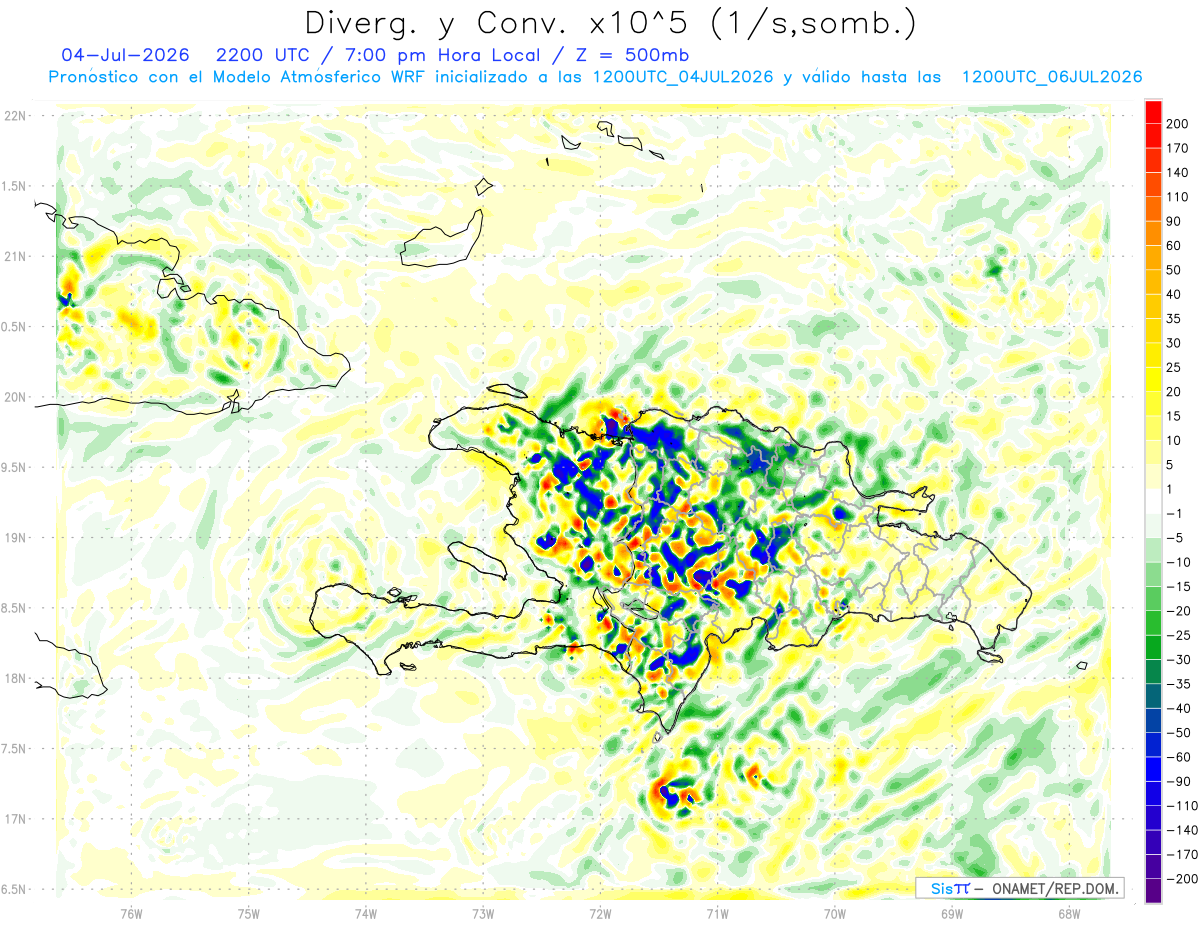1200x927 pixels.
Task: Click the '30' color scale value
Action: click(x=1175, y=343)
